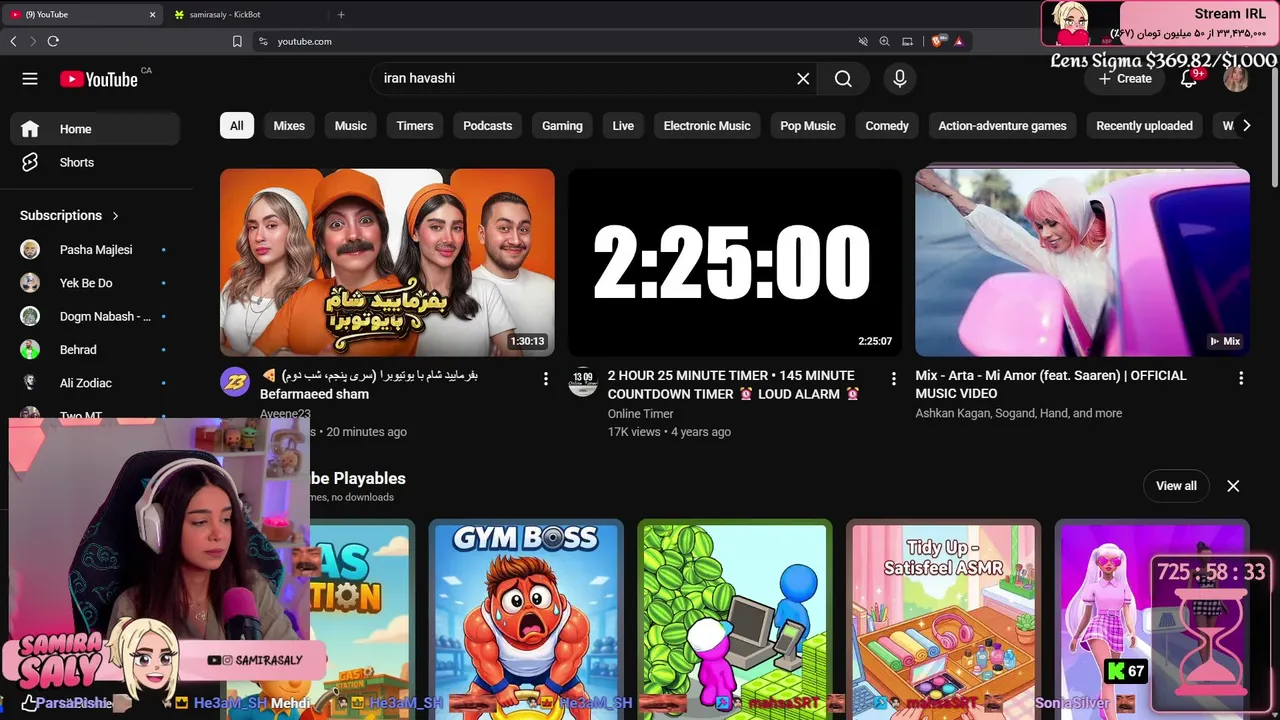Open the watermelon cashier playable game
This screenshot has height=720, width=1280.
[x=735, y=619]
